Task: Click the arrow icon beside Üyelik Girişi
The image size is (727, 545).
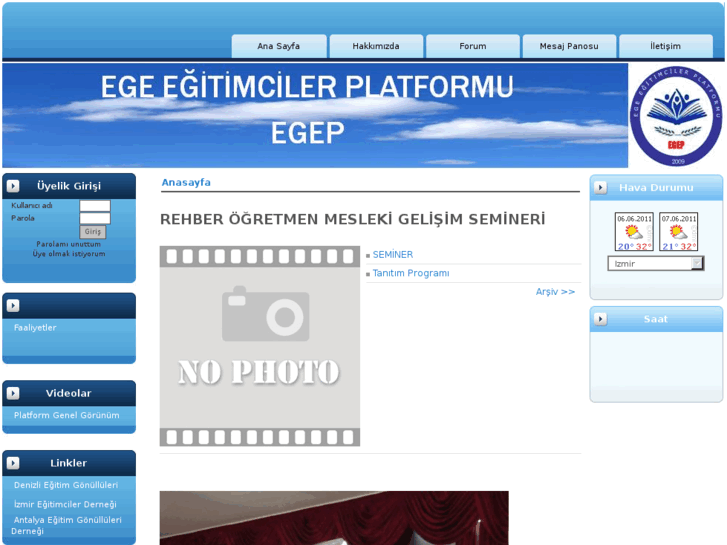Action: pyautogui.click(x=13, y=186)
